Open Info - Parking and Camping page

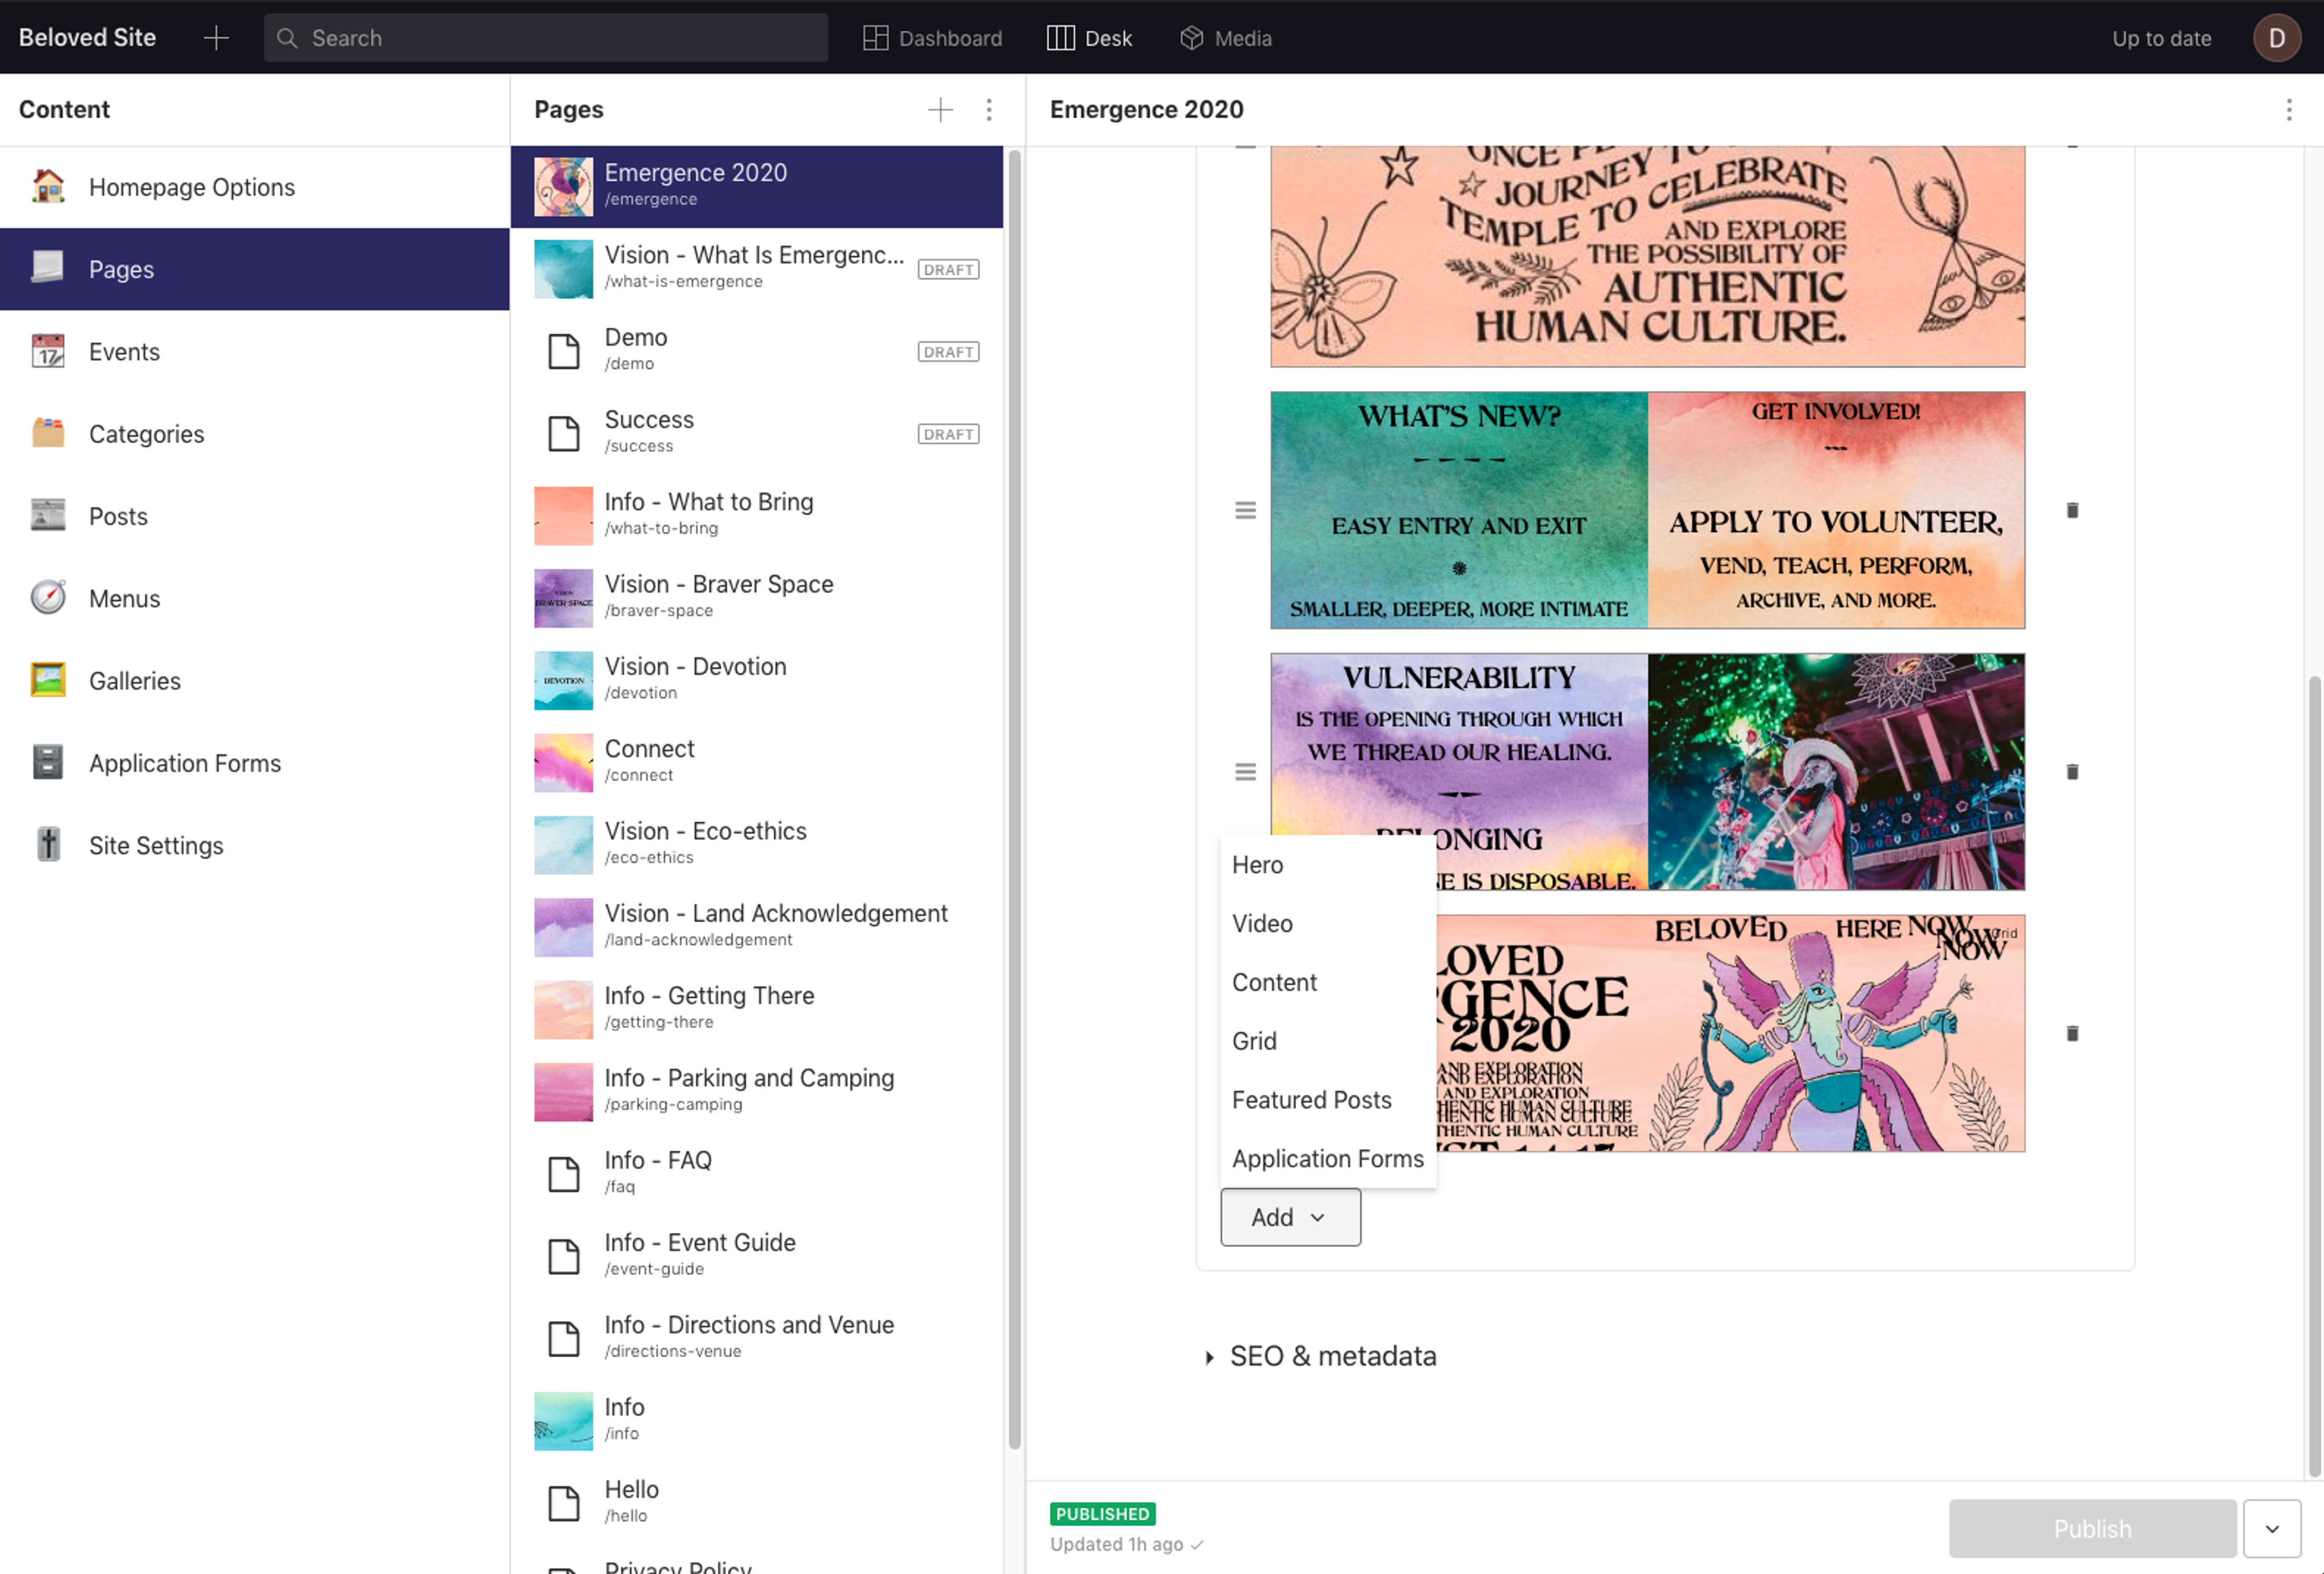pyautogui.click(x=756, y=1092)
